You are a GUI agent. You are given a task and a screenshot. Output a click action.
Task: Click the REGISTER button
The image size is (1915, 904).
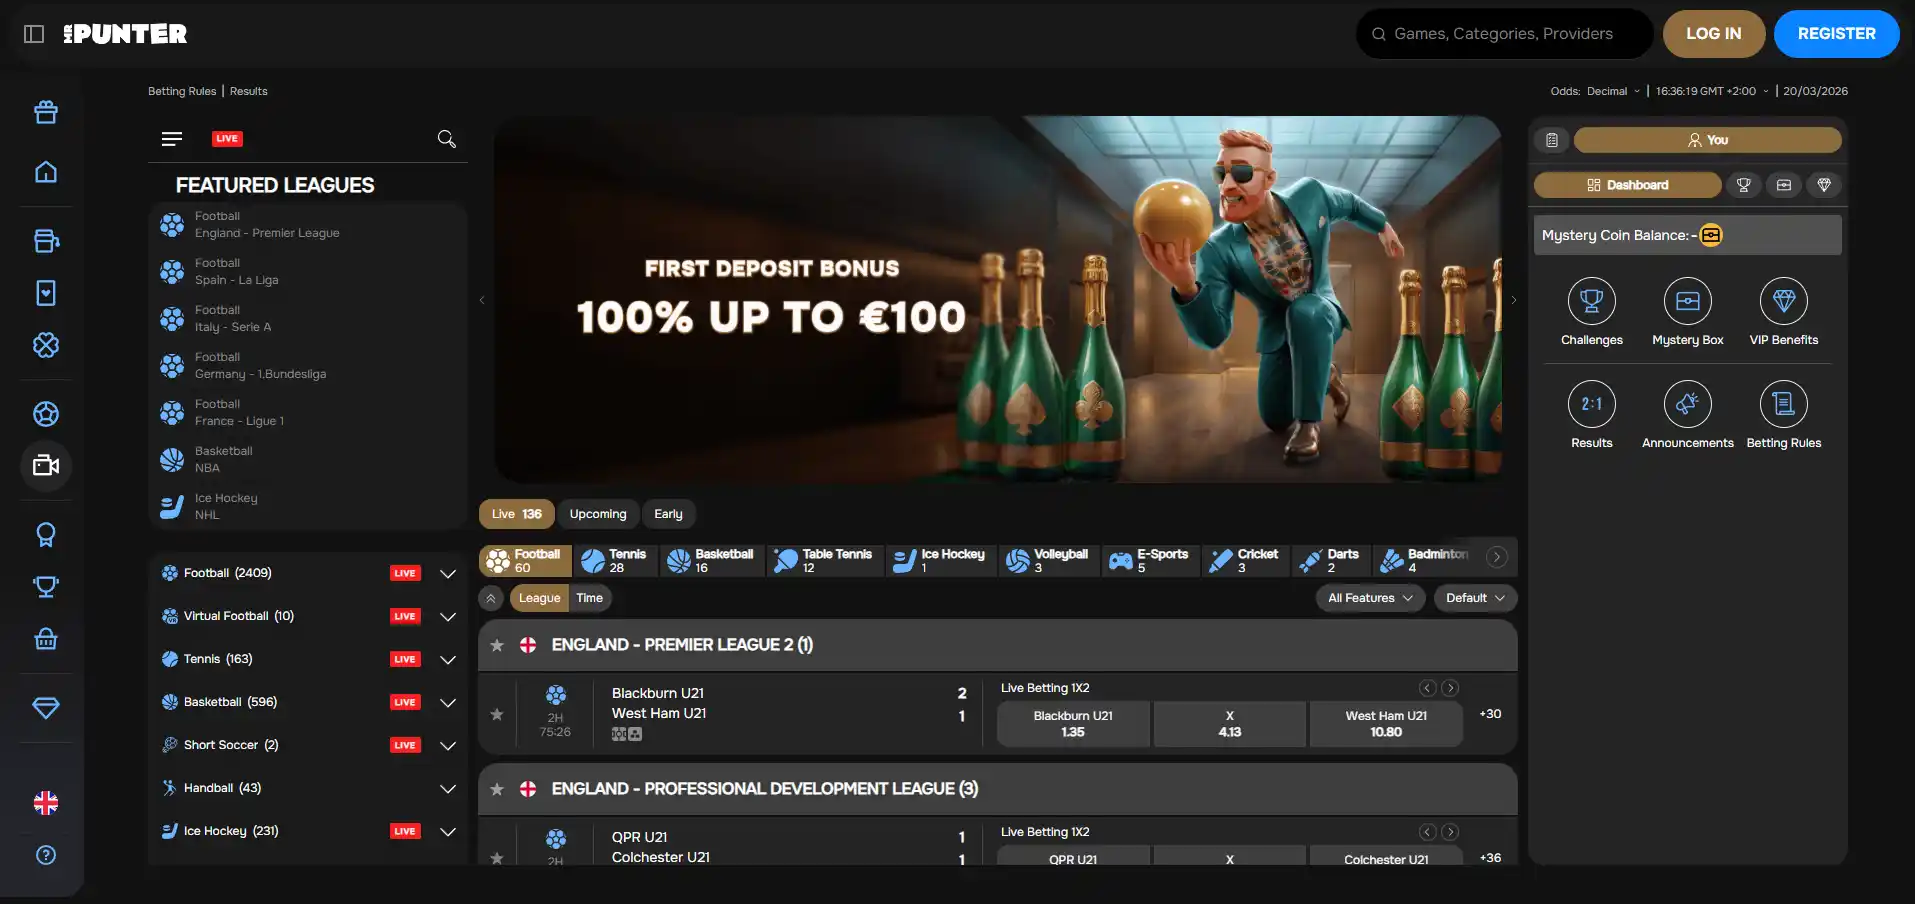[x=1836, y=34]
